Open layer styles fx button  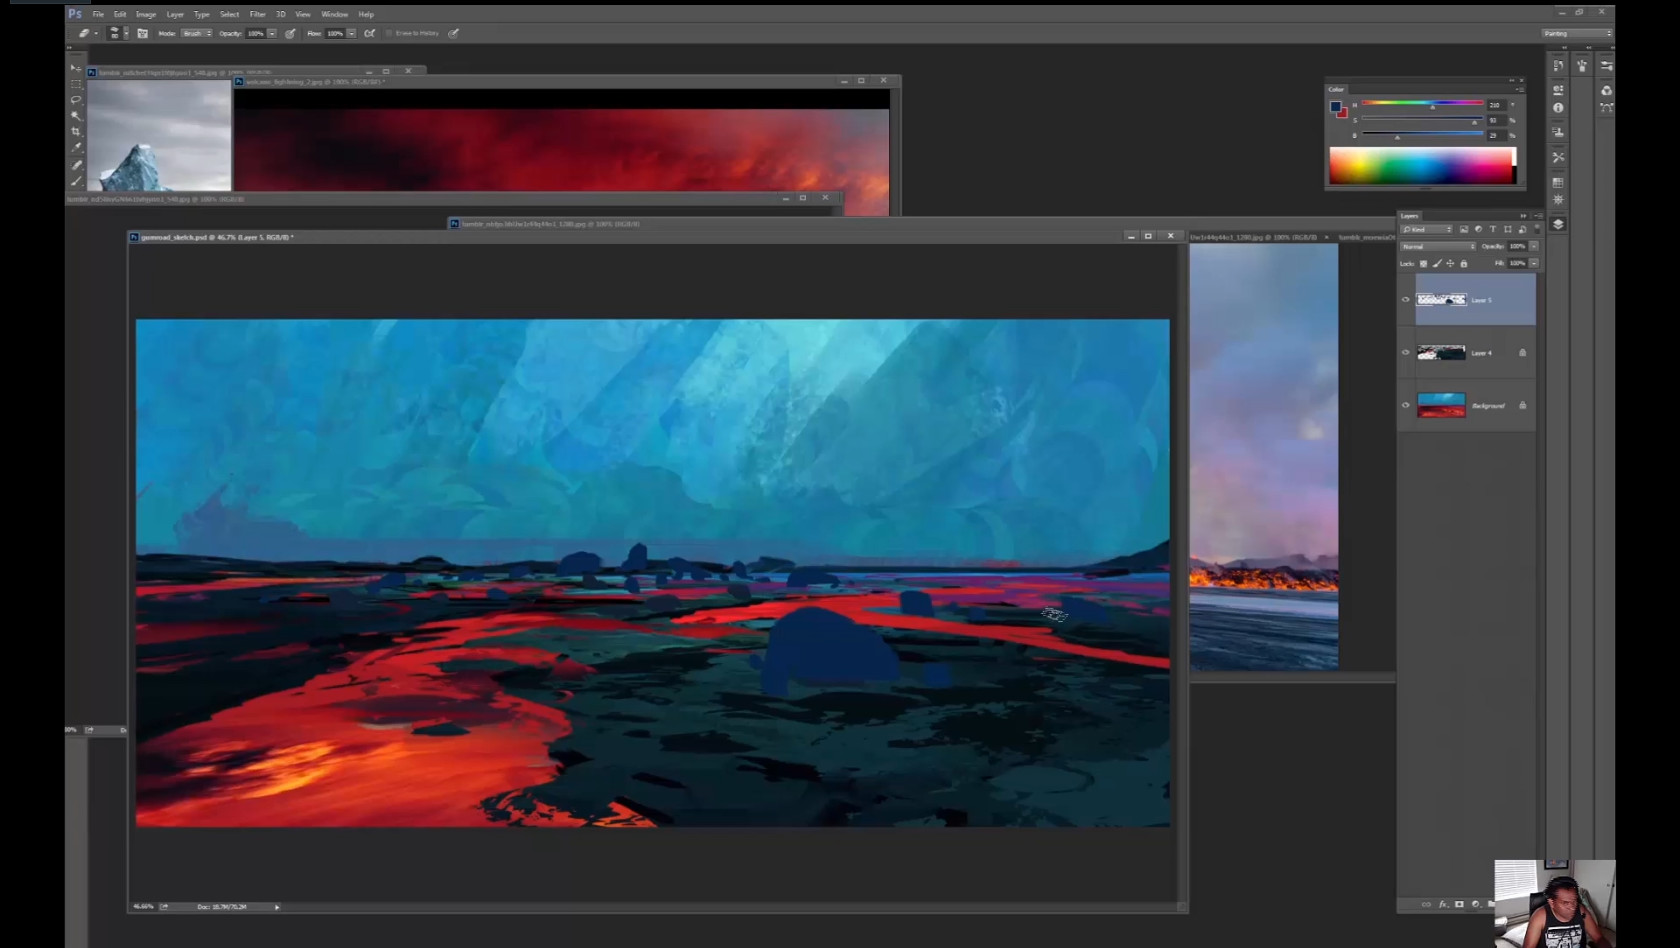(1443, 904)
